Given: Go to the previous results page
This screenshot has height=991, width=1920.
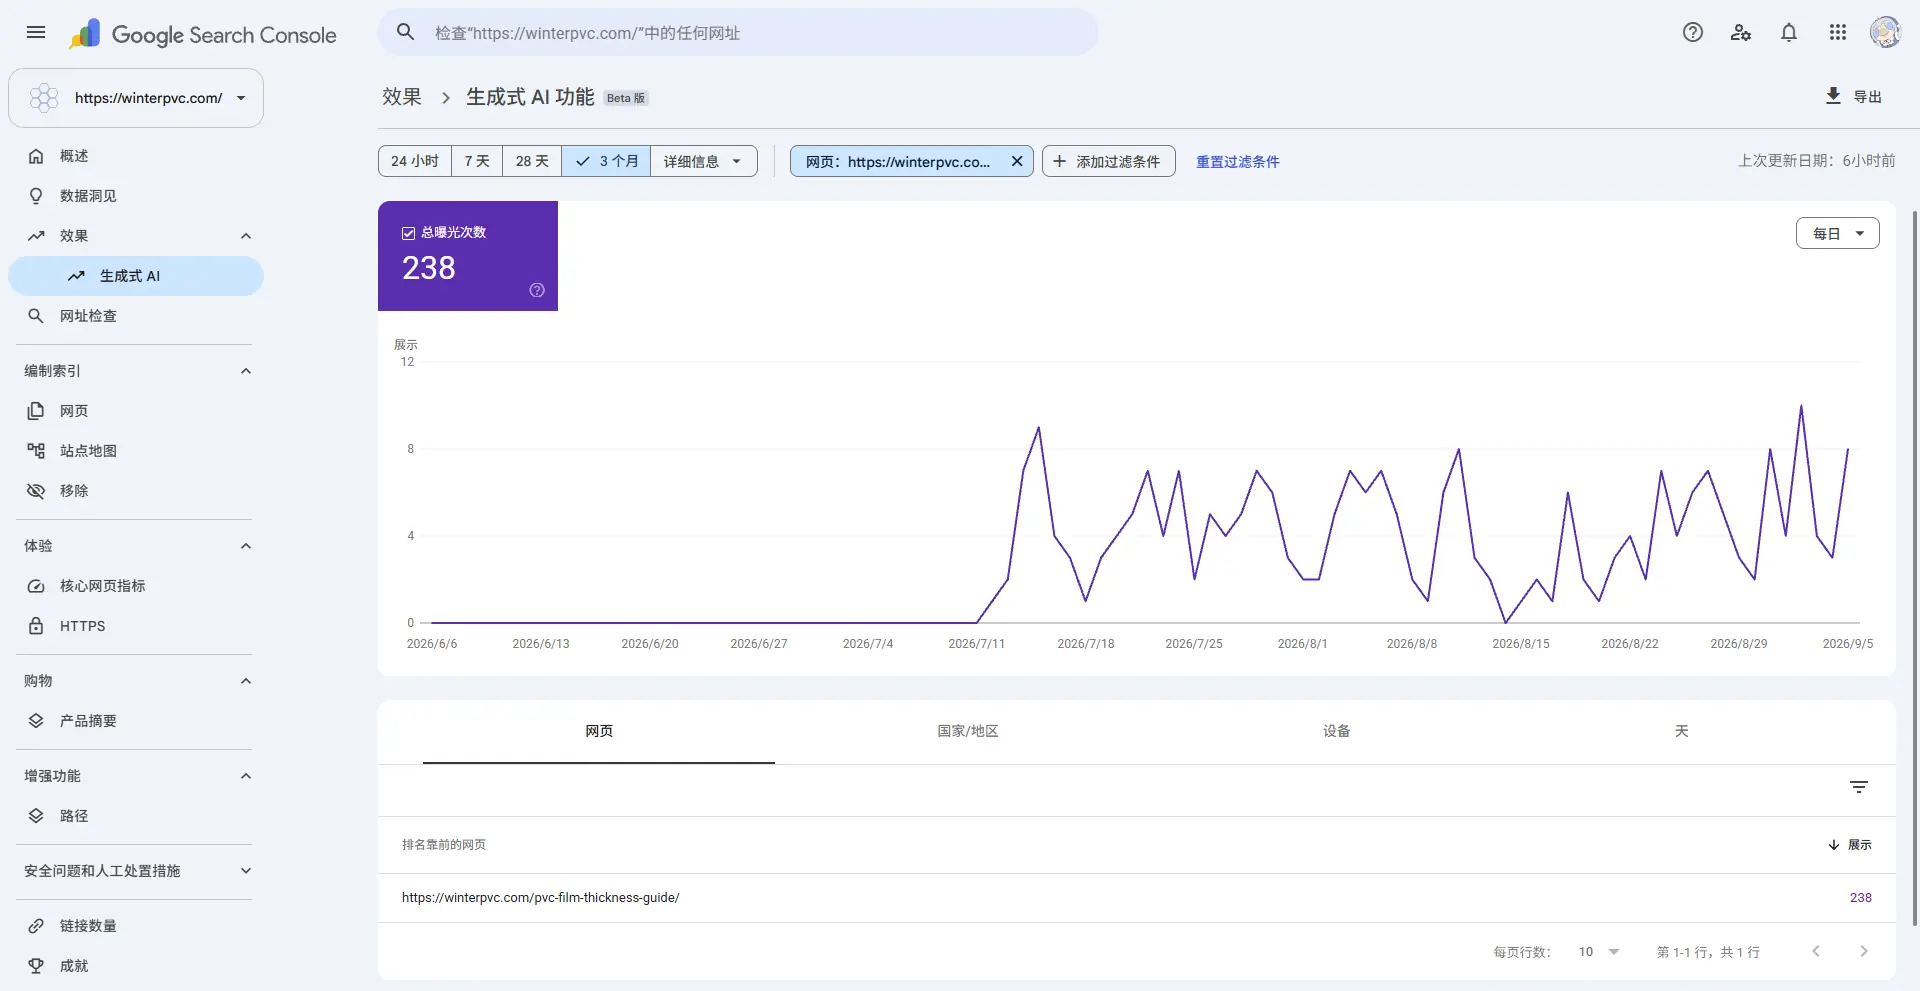Looking at the screenshot, I should pos(1816,952).
